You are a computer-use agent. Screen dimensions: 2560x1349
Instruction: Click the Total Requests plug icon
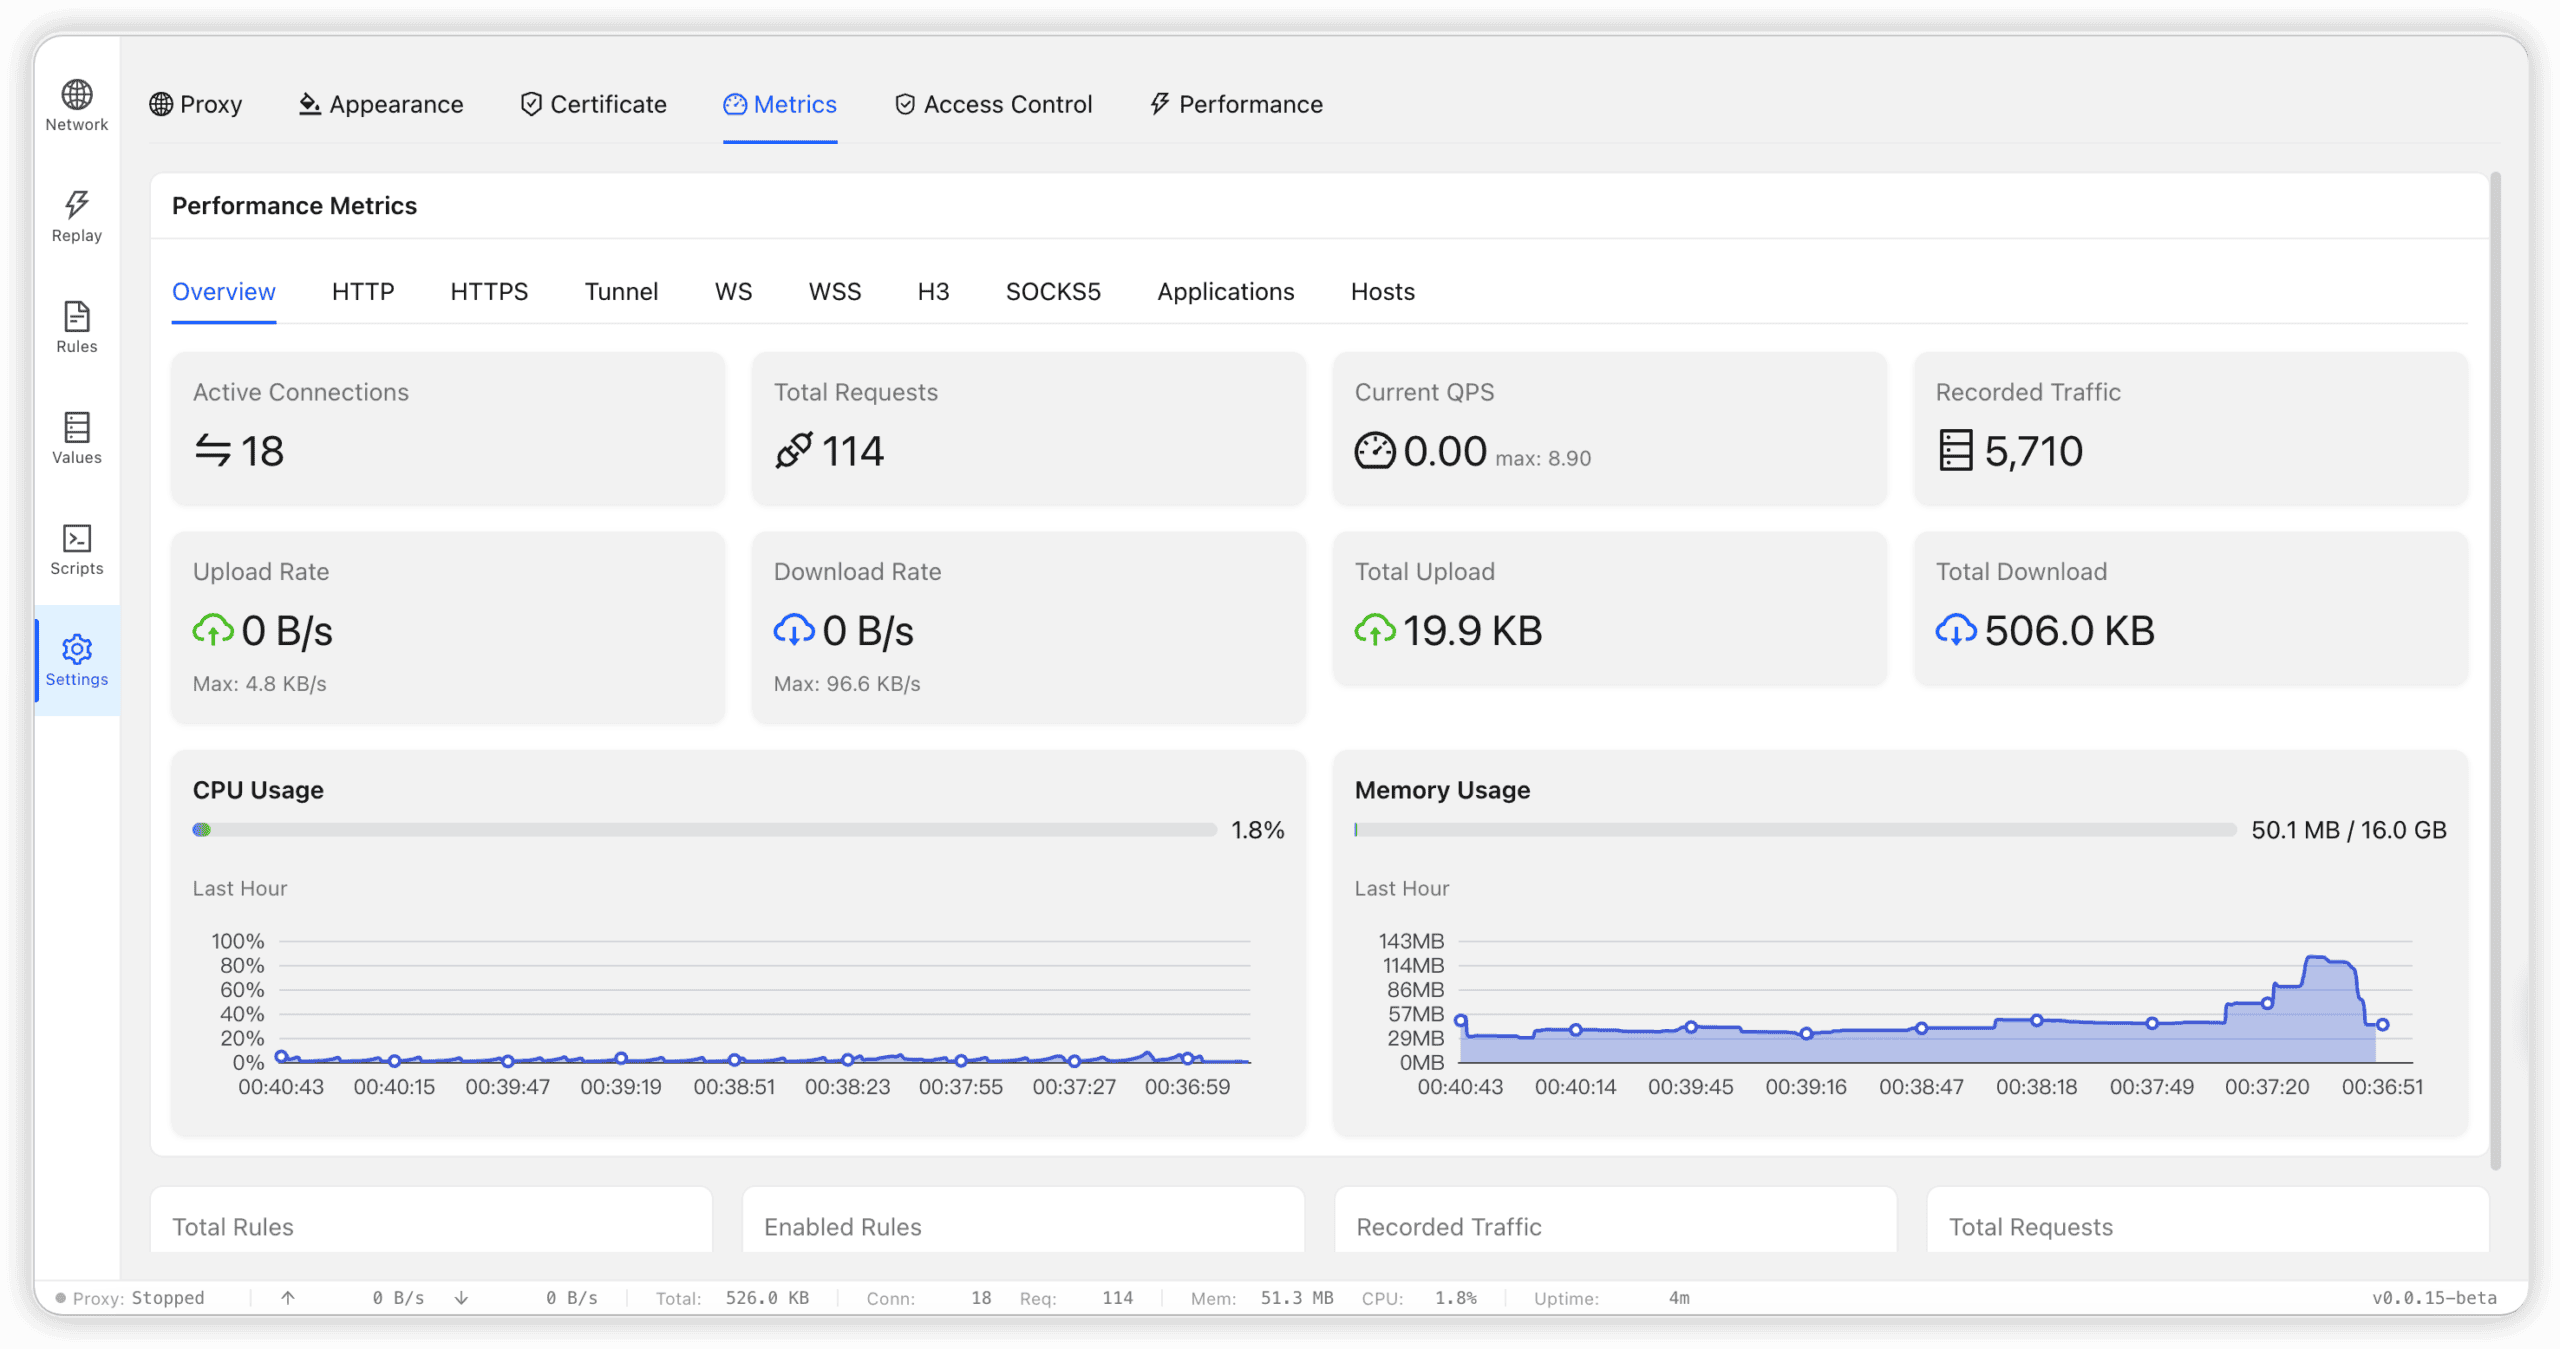point(793,451)
